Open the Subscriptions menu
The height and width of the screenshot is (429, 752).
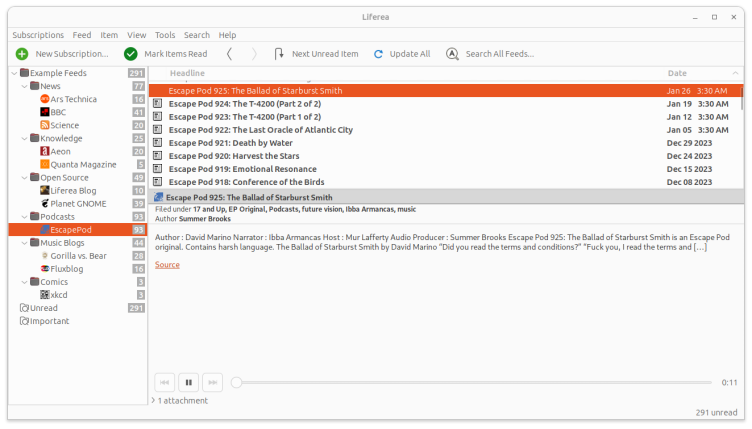tap(38, 35)
